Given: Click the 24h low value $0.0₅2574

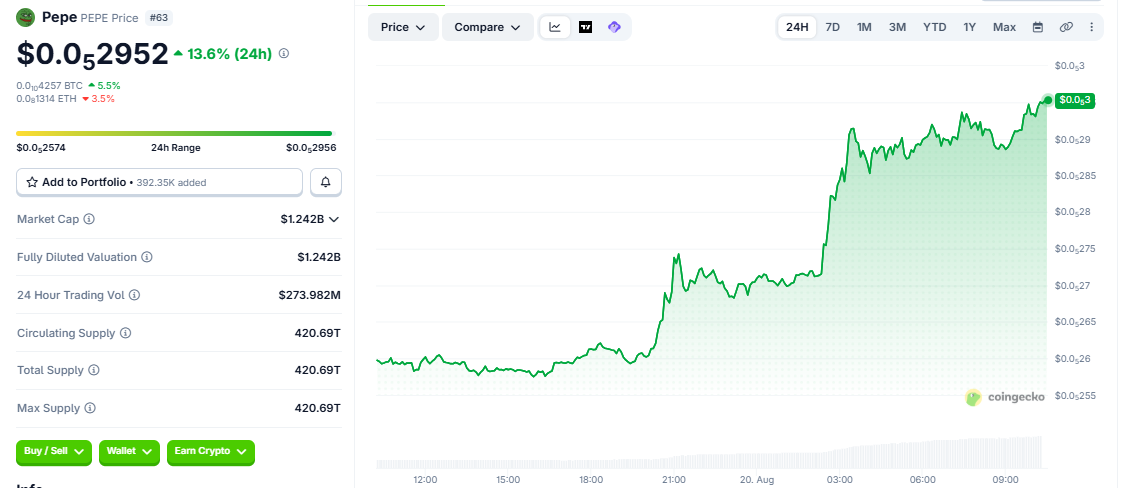Looking at the screenshot, I should 41,148.
